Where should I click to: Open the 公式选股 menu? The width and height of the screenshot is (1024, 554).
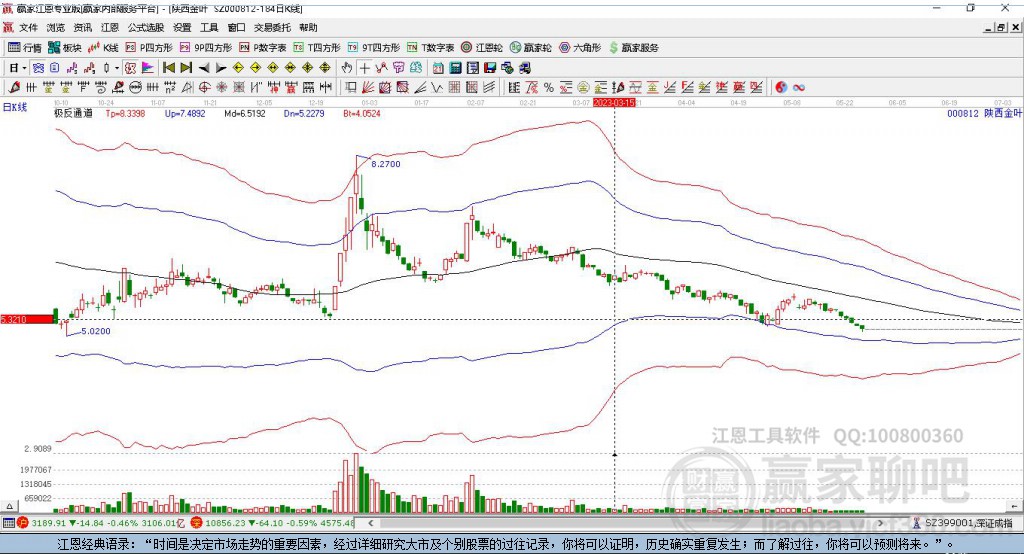coord(146,27)
